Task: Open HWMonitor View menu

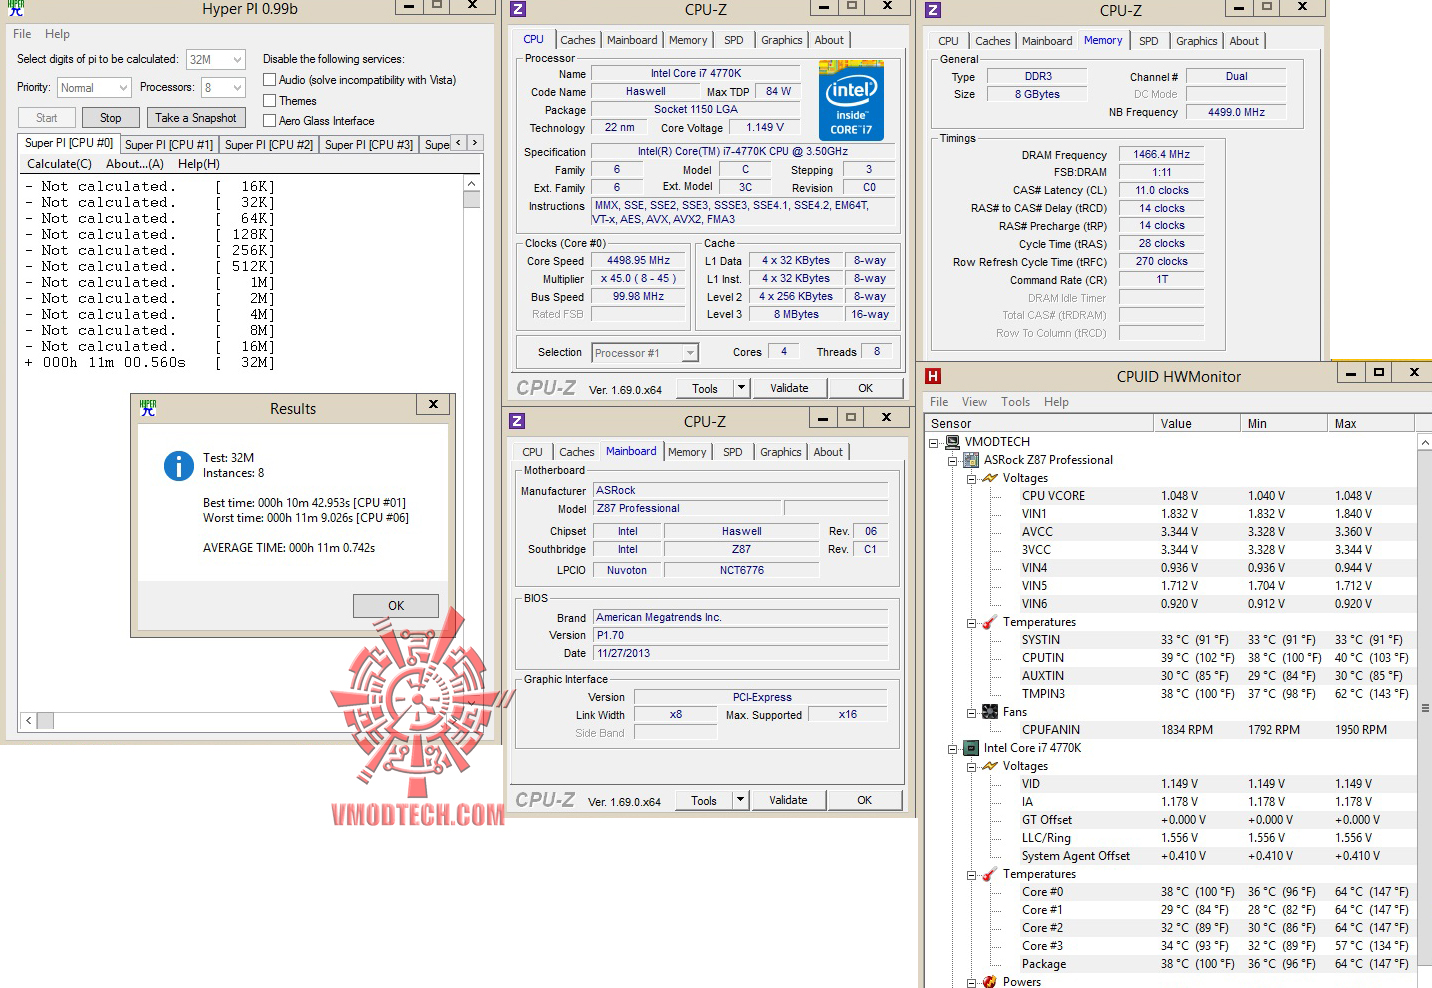Action: pyautogui.click(x=974, y=402)
